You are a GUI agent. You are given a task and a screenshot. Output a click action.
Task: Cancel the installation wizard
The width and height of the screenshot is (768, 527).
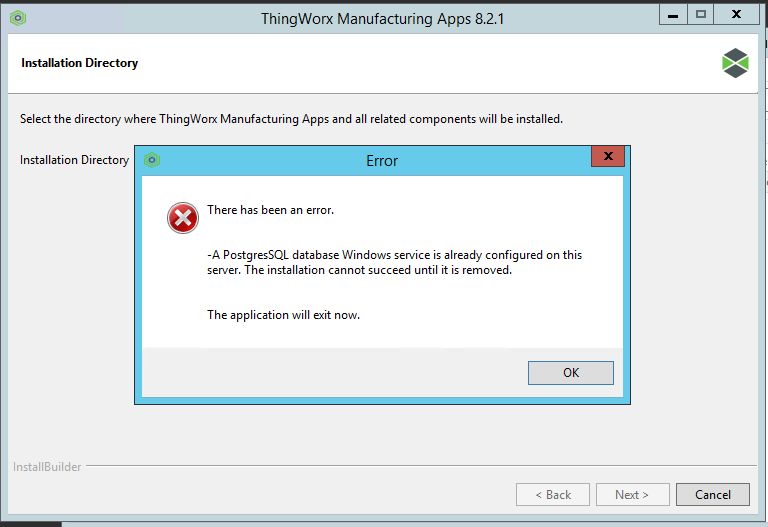point(712,494)
